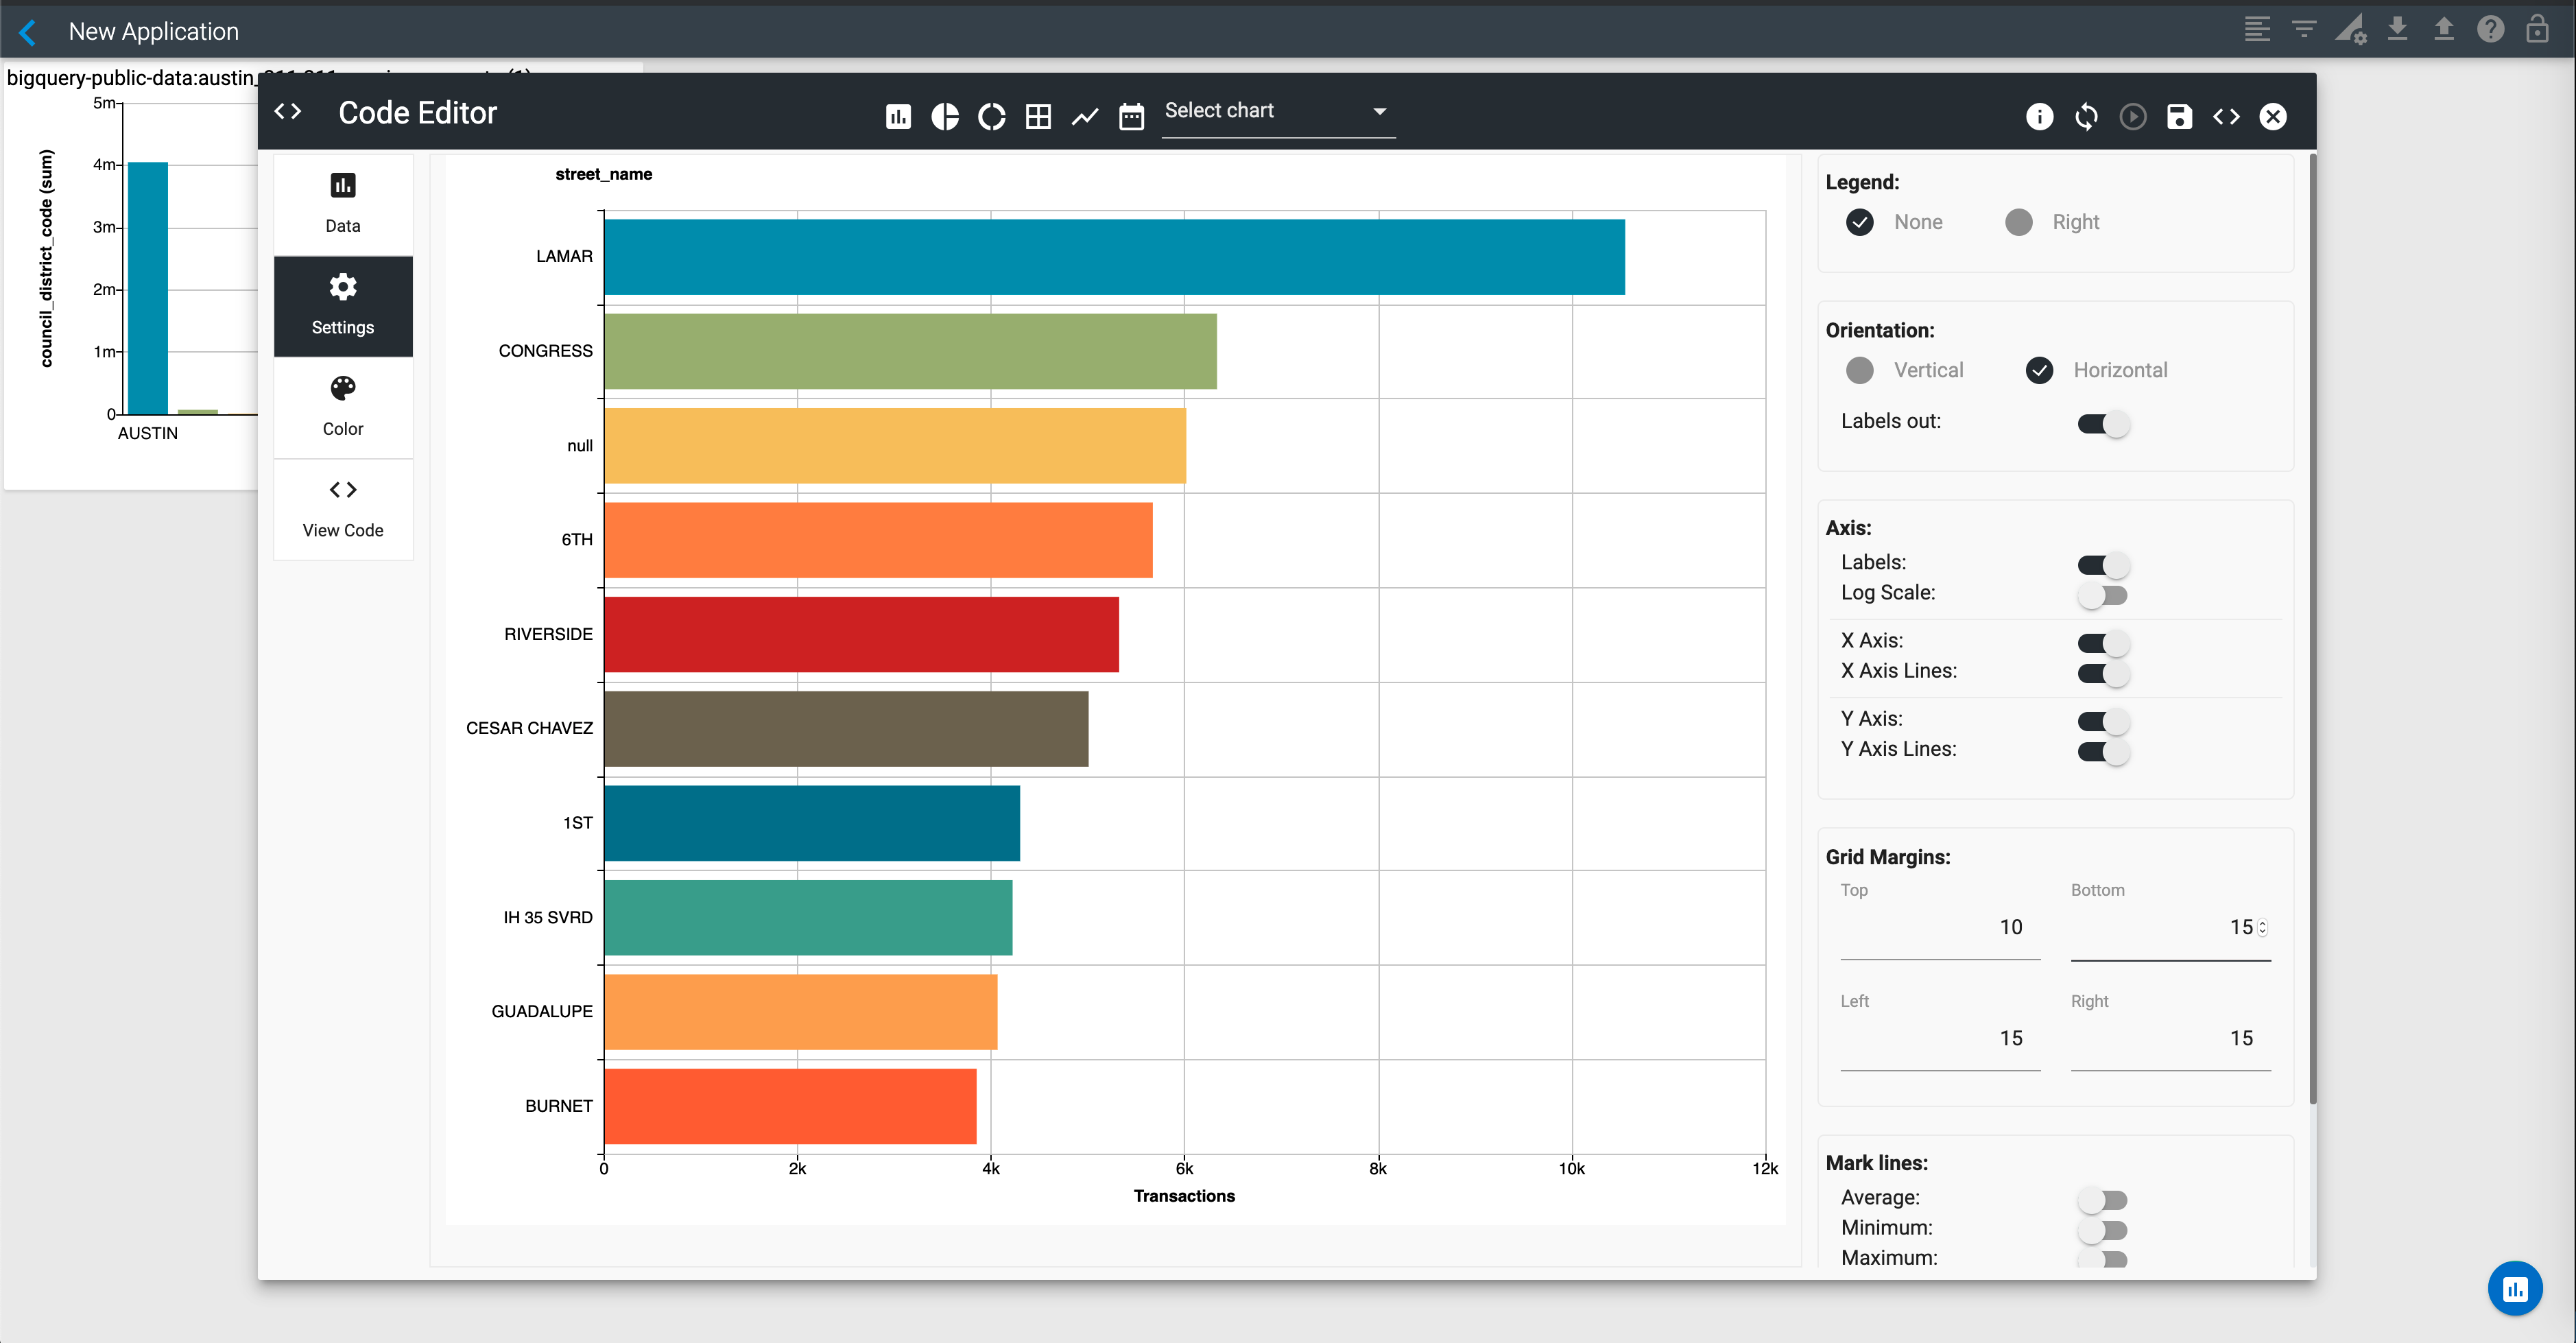
Task: Click the blue floating chart button
Action: pos(2515,1288)
